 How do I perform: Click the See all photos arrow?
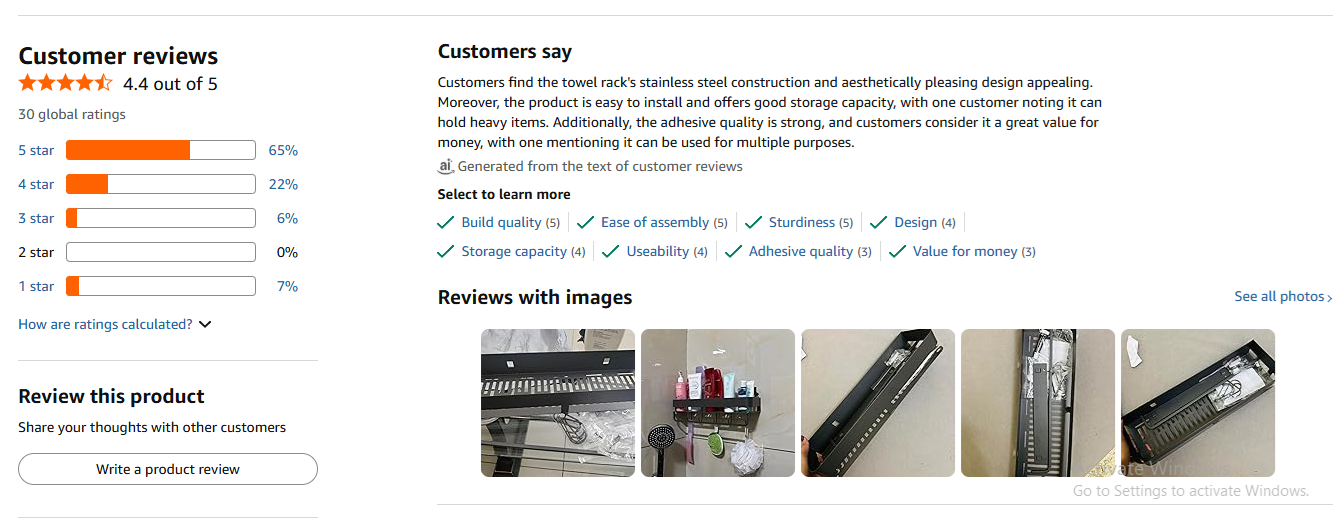tap(1329, 297)
